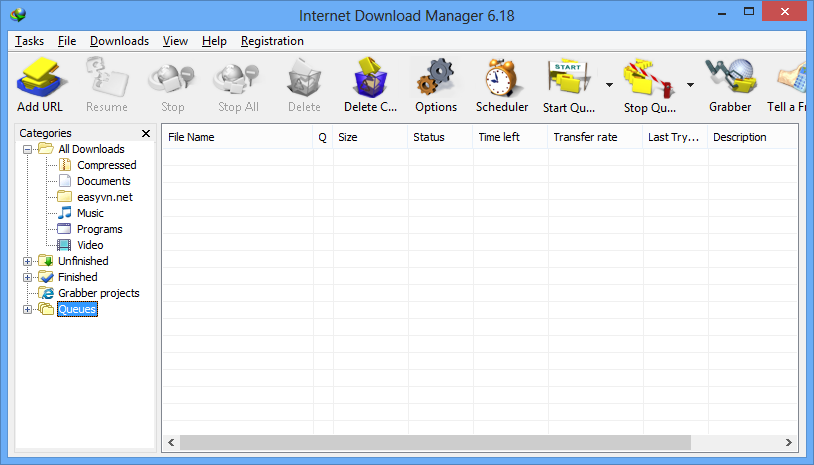Minimize the Internet Download Manager window
814x465 pixels.
(x=722, y=12)
